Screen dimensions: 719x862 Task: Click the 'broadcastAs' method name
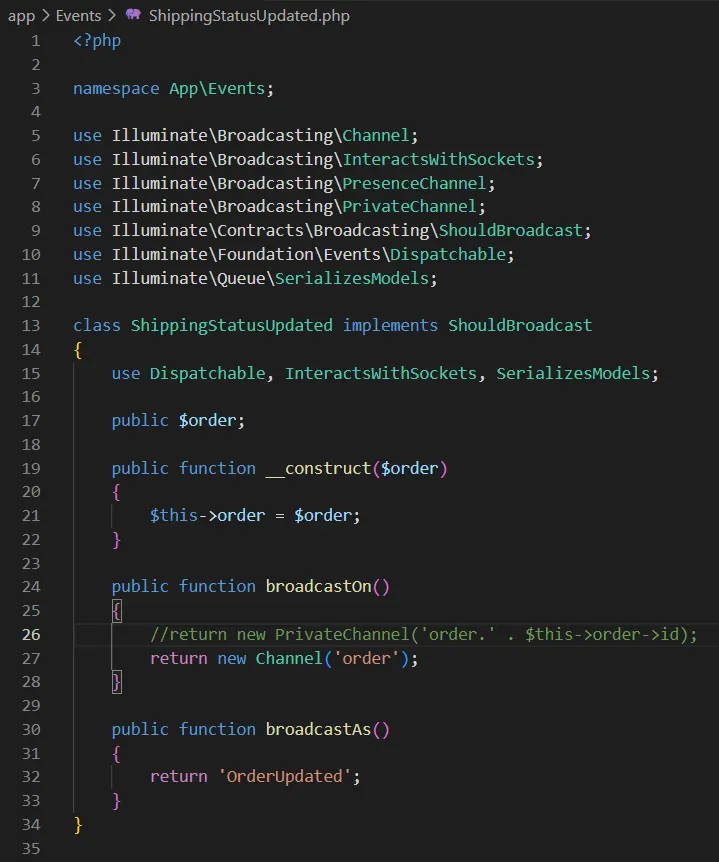coord(318,730)
